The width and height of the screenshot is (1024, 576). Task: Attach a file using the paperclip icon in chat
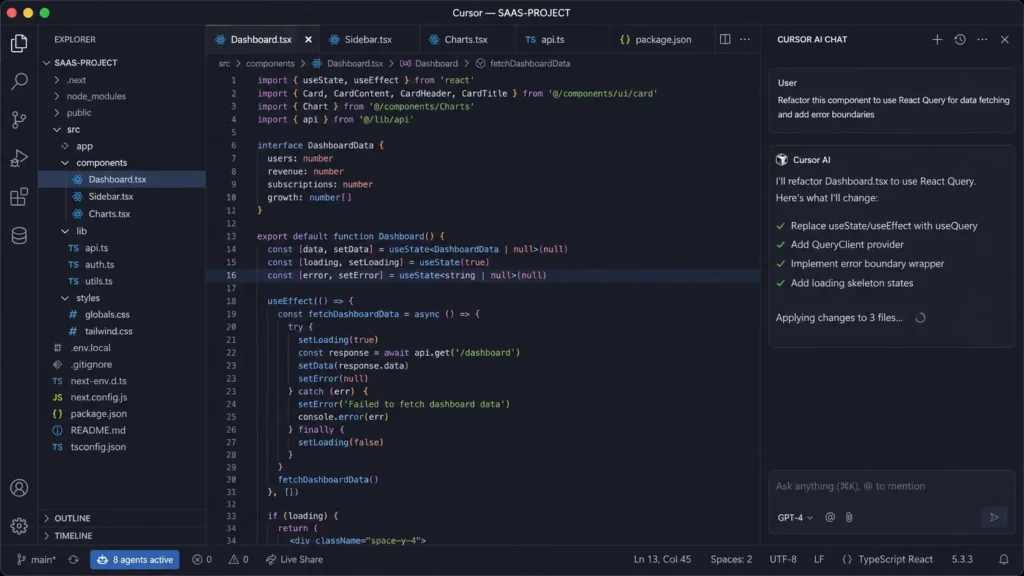pyautogui.click(x=850, y=517)
